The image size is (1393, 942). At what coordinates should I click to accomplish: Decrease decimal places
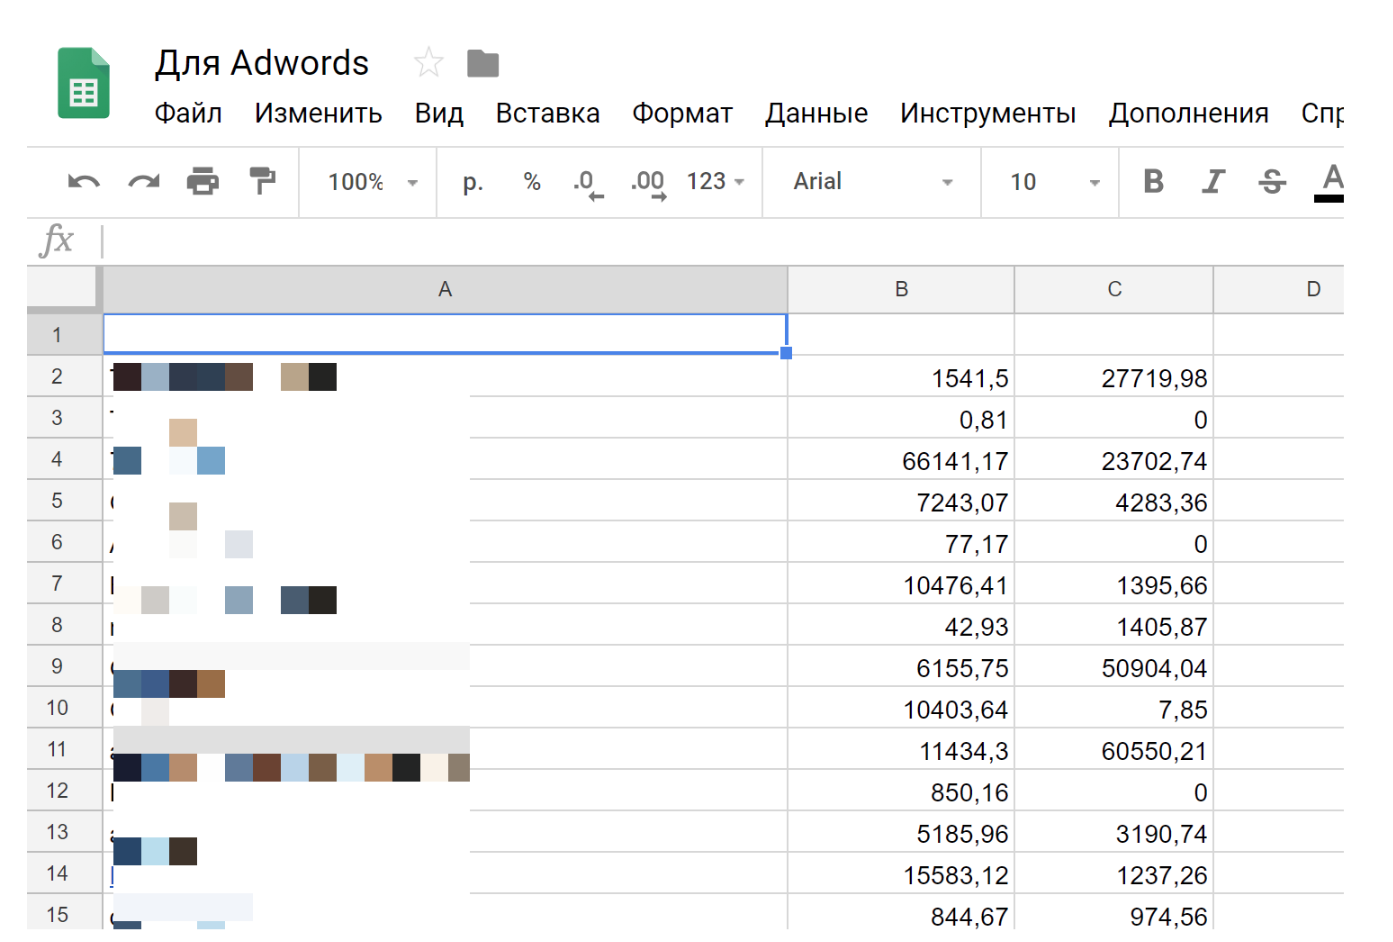pyautogui.click(x=588, y=184)
